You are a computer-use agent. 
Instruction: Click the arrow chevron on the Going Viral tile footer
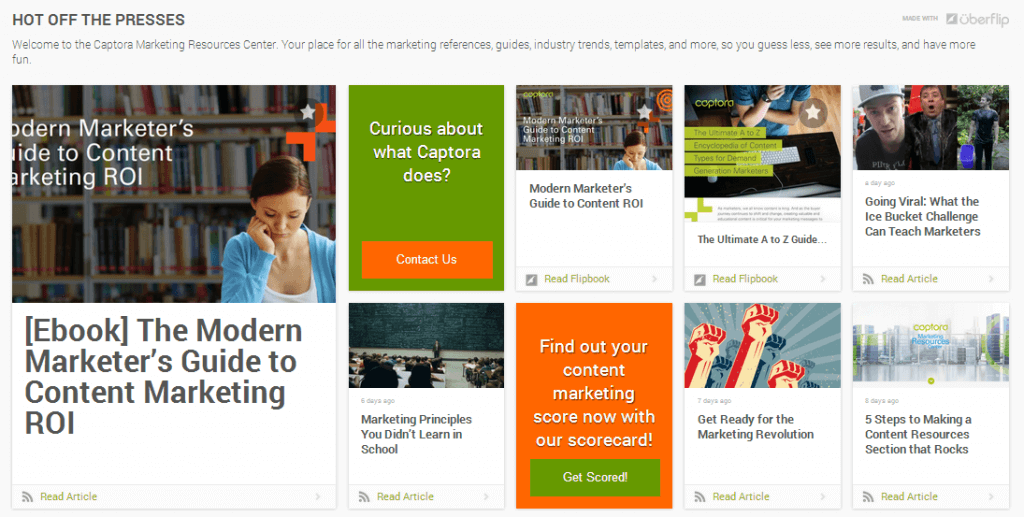coord(991,279)
